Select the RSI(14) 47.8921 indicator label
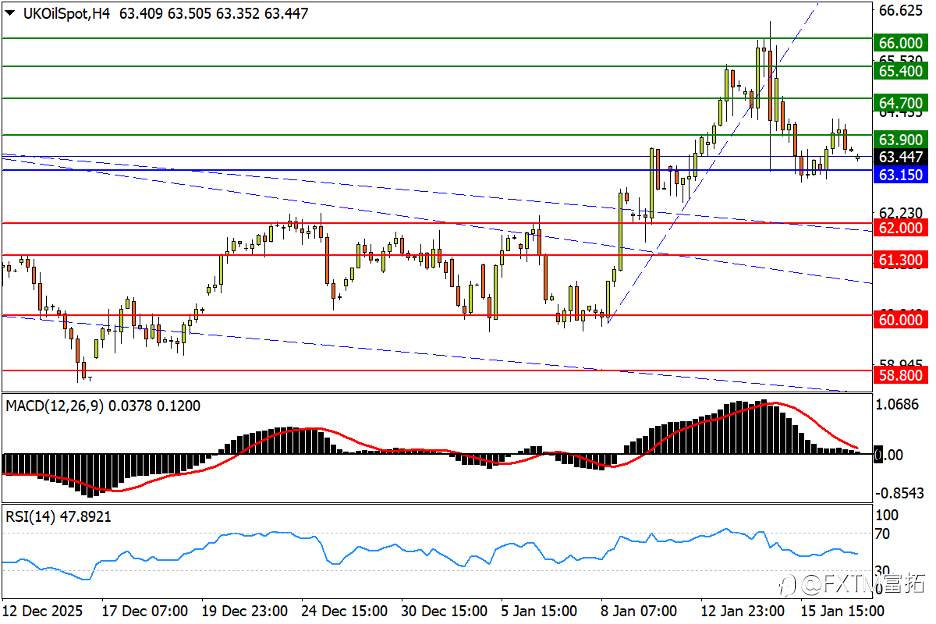The image size is (936, 624). click(58, 517)
